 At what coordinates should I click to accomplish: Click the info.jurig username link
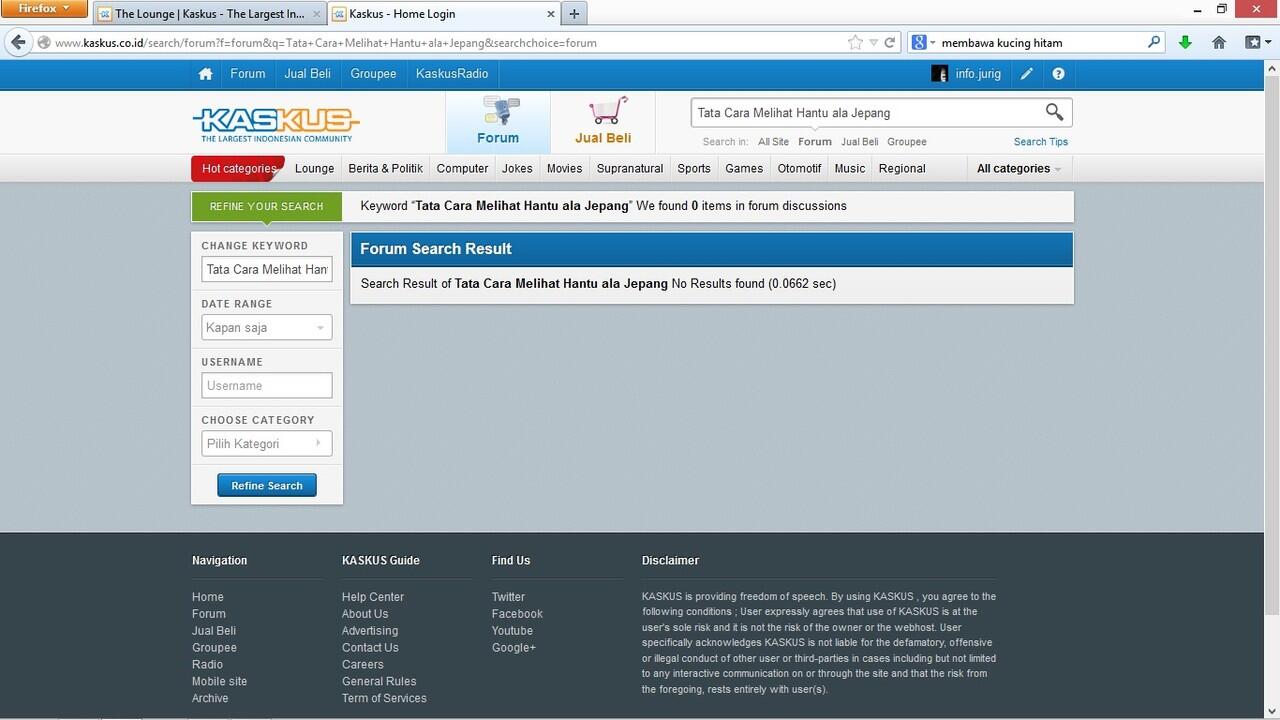pos(978,74)
